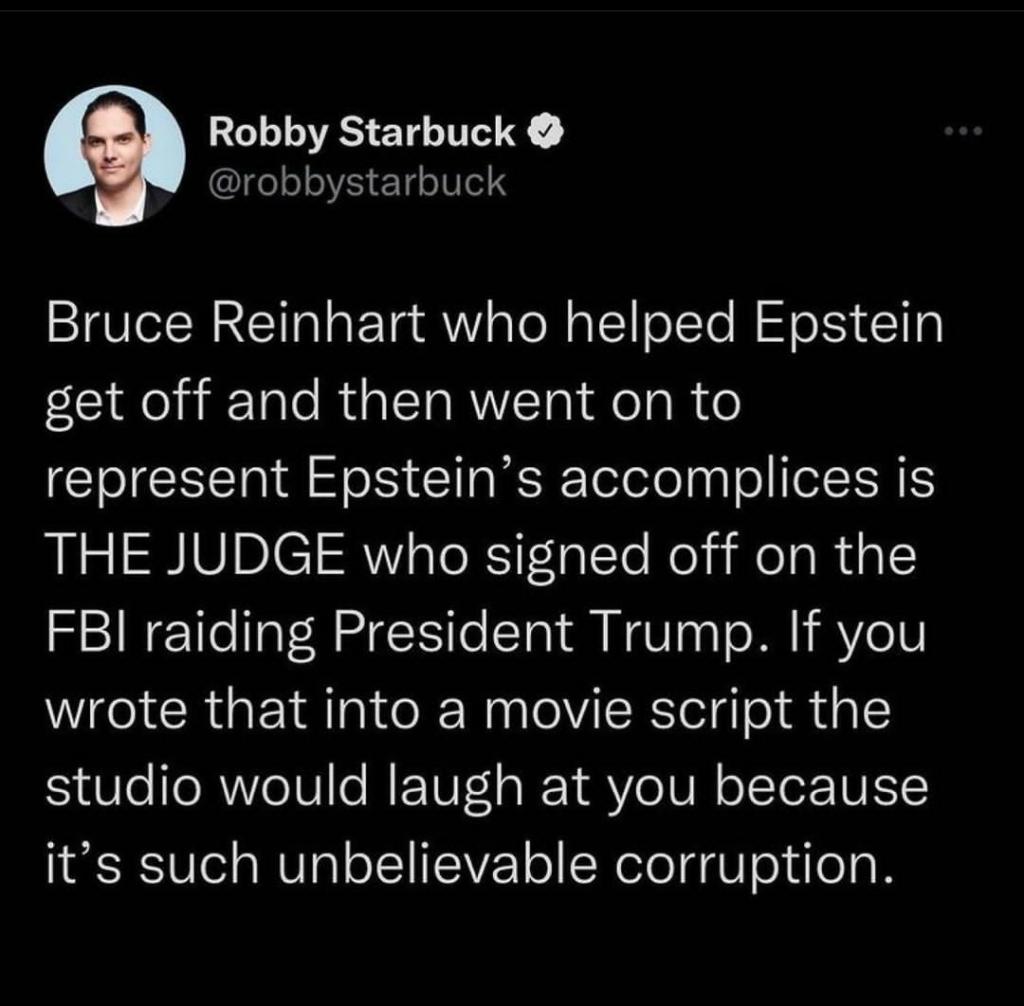Click the word "FBI" in tweet
1024x1006 pixels.
tap(80, 632)
